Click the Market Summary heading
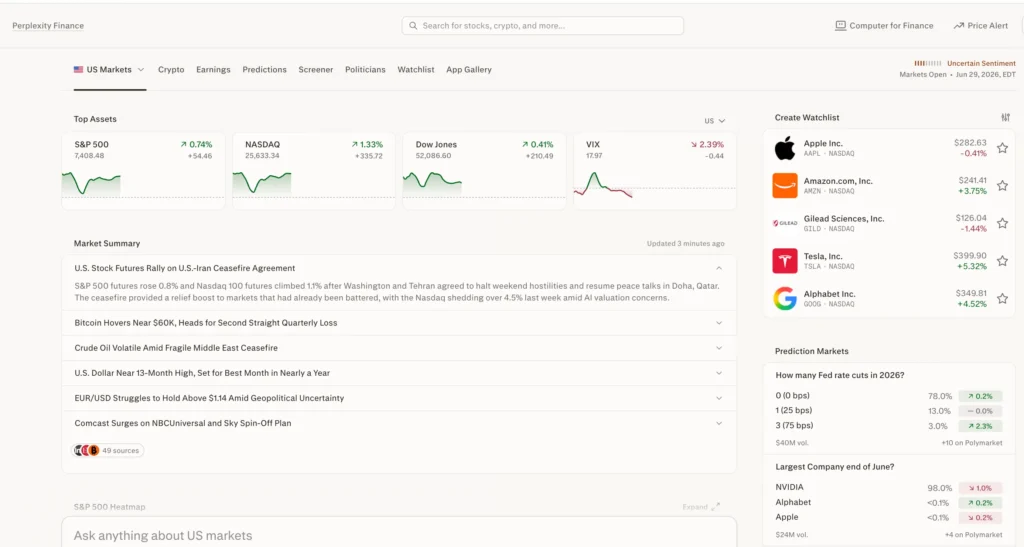The height and width of the screenshot is (547, 1024). 106,243
